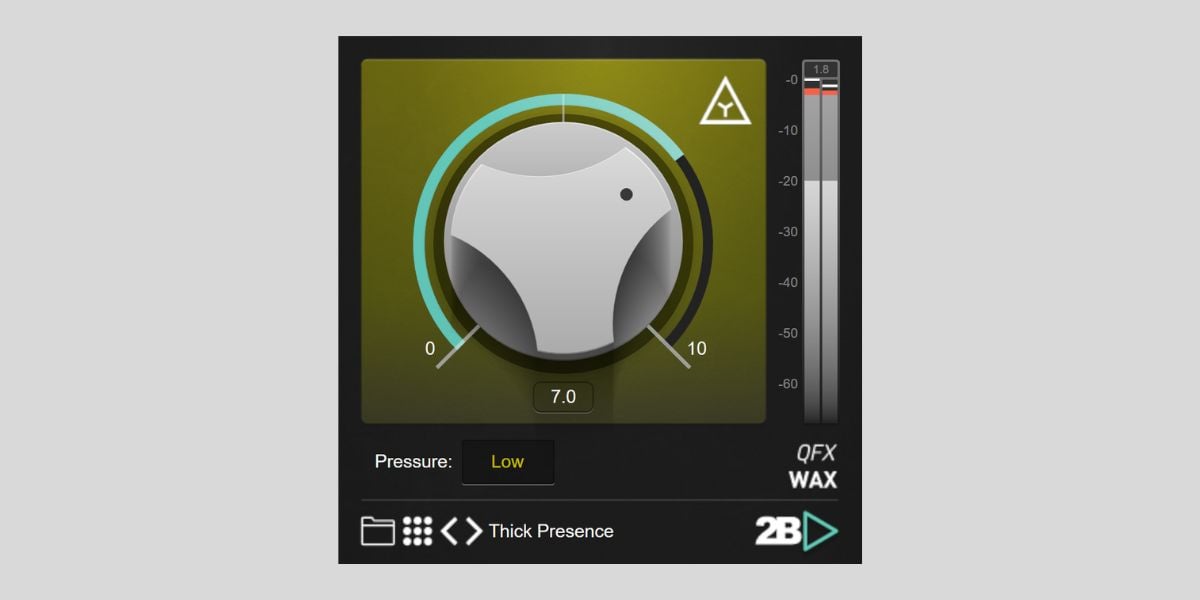Click the Thick Presence preset name
Viewport: 1200px width, 600px height.
(551, 531)
